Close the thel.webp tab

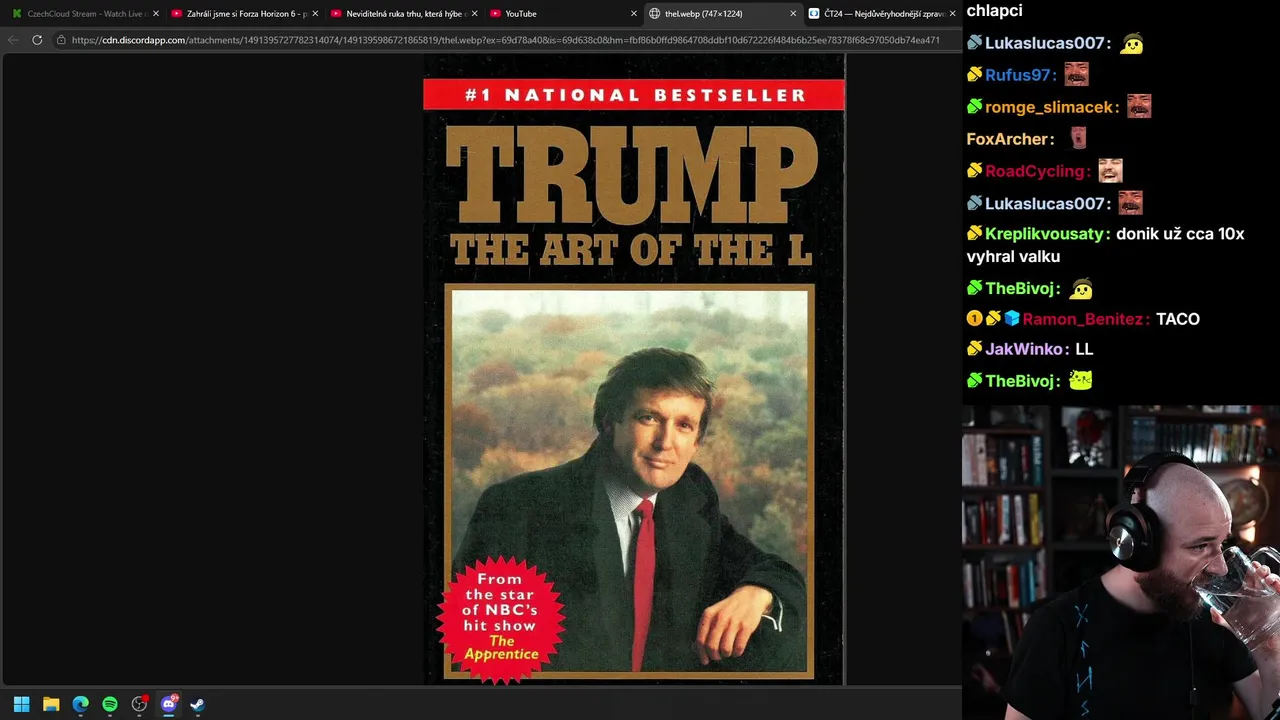[793, 14]
